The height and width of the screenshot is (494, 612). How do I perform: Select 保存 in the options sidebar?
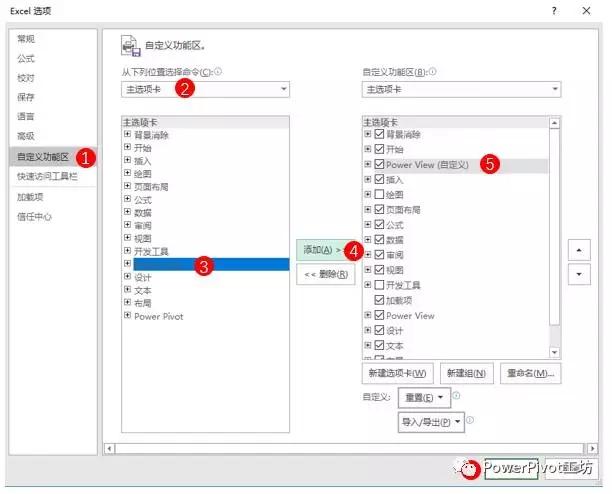pyautogui.click(x=26, y=97)
